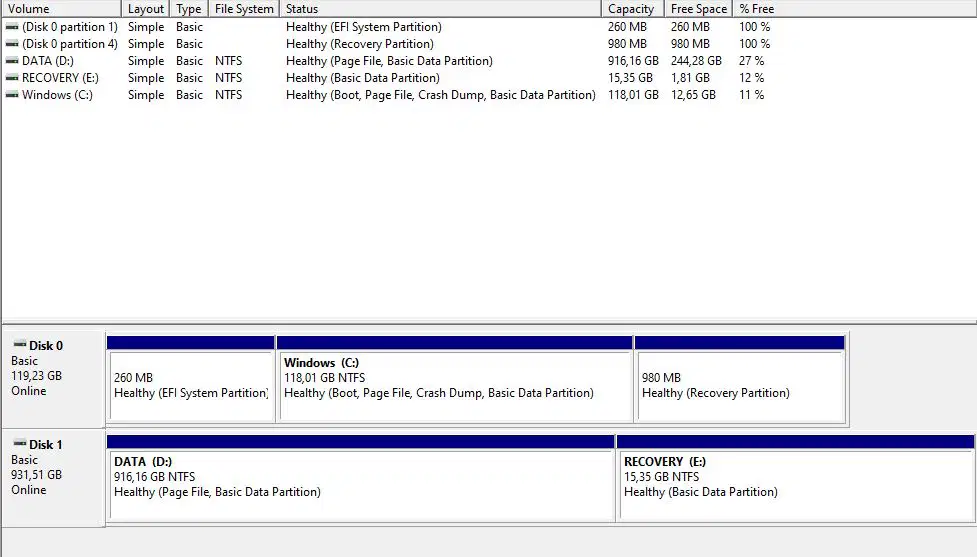Select the DATA (D:) partition block on Disk 1

tap(361, 478)
